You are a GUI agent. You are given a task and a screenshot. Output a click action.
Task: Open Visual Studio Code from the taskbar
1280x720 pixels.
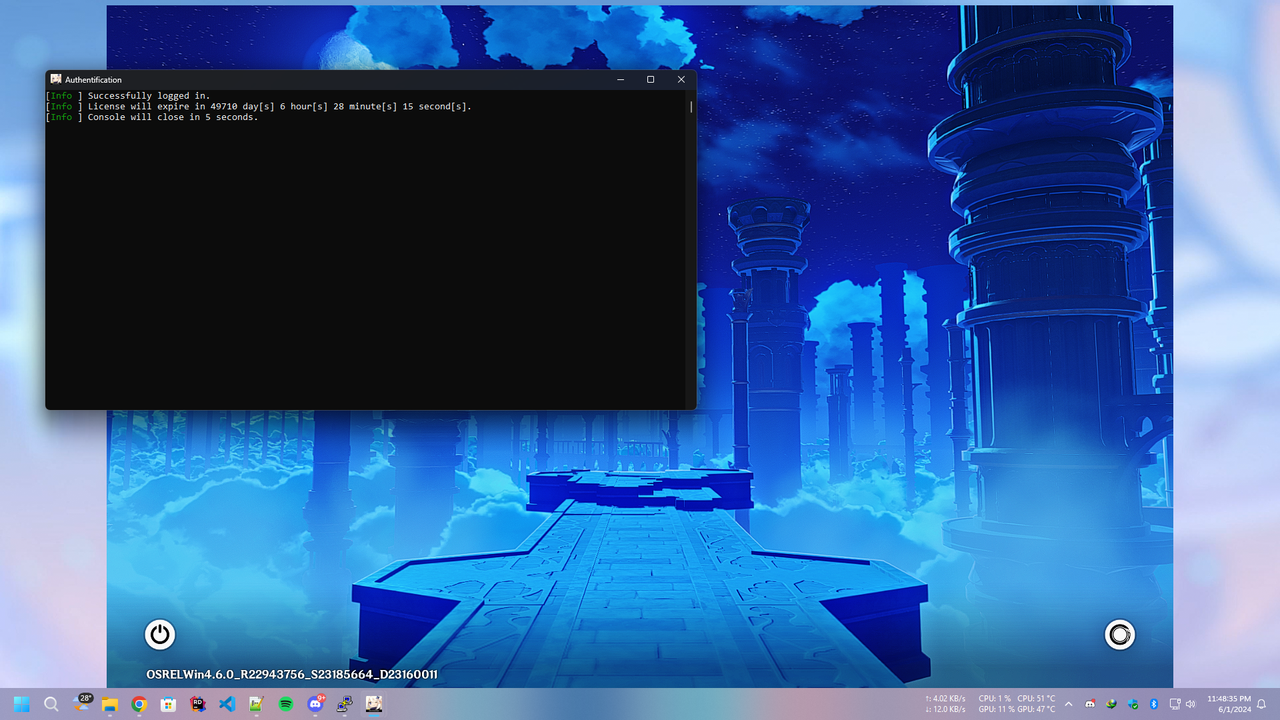click(x=227, y=704)
